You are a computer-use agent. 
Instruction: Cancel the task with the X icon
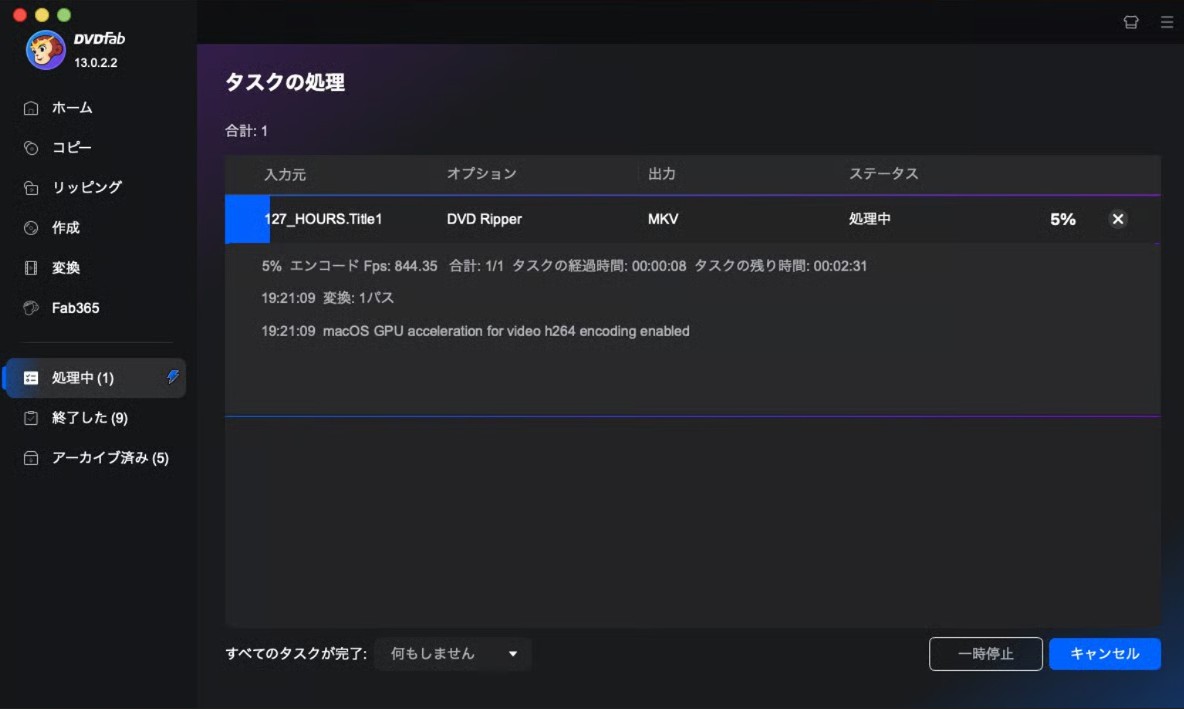click(x=1117, y=219)
